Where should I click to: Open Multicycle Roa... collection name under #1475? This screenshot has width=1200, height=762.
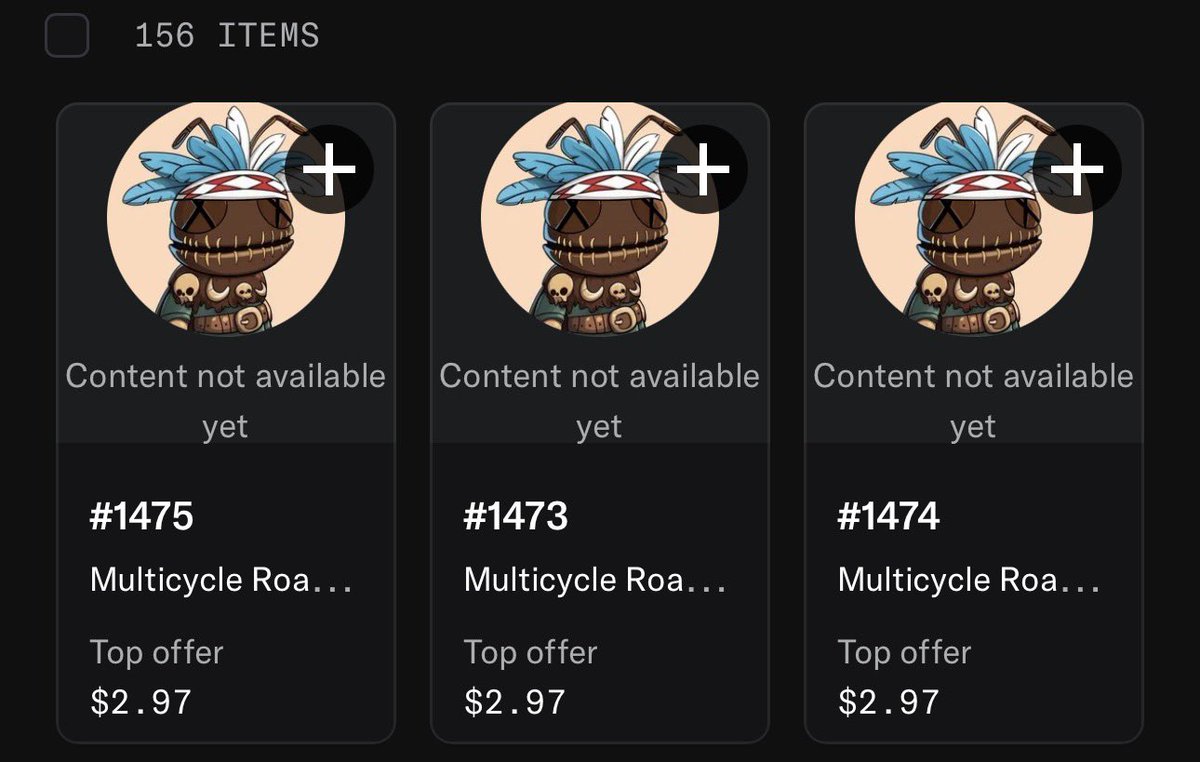[221, 580]
